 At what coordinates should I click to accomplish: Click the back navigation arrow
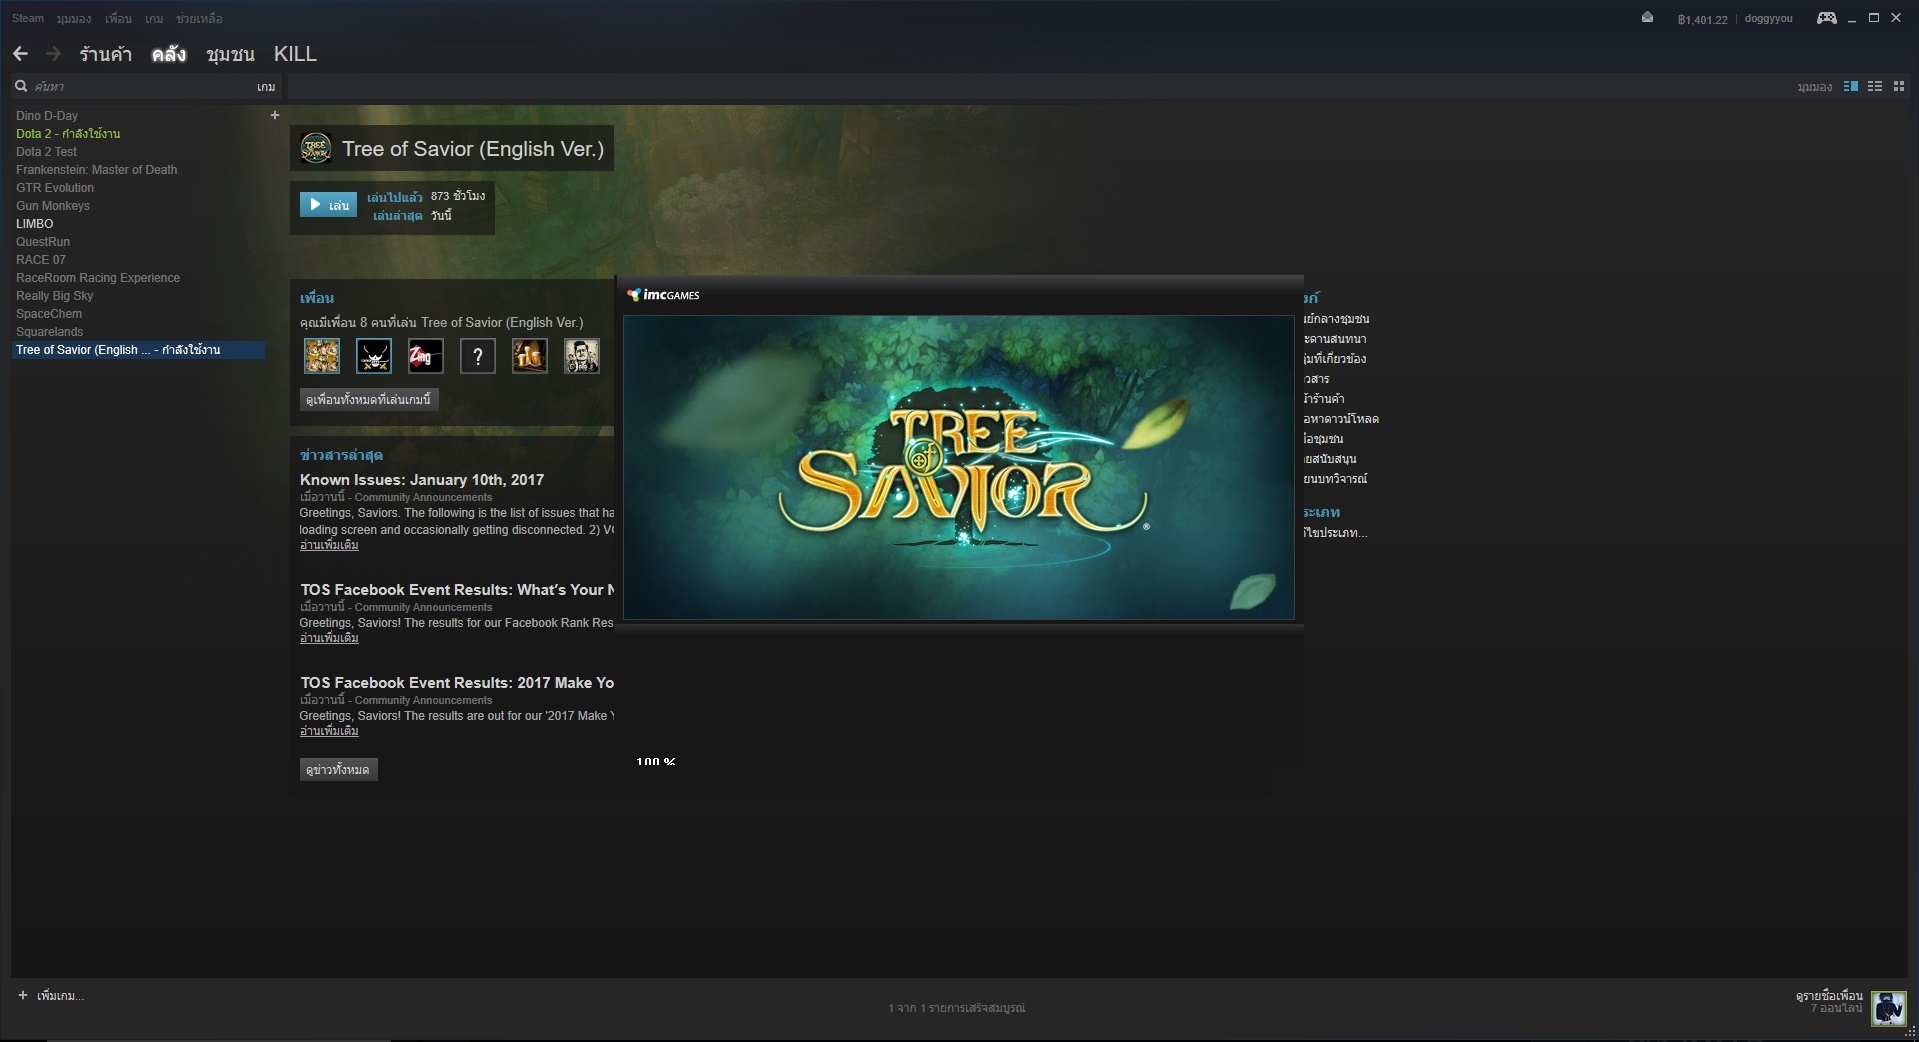tap(20, 54)
